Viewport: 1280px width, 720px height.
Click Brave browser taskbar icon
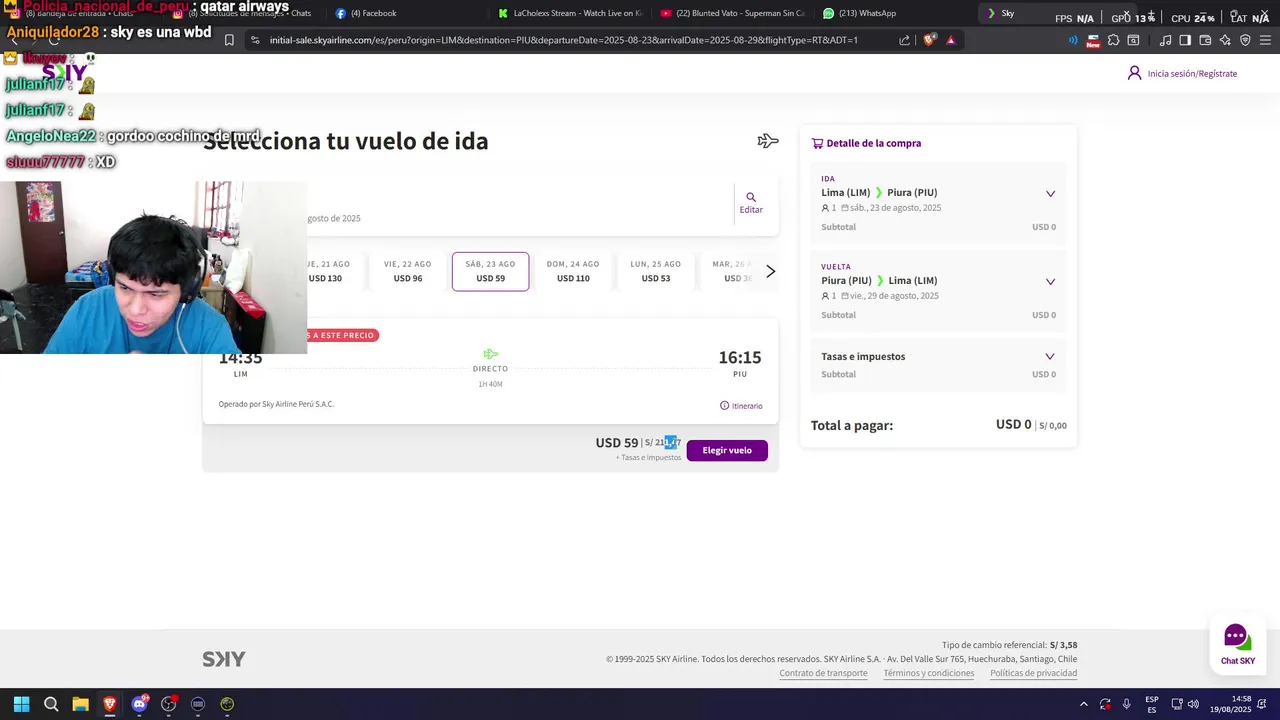(x=110, y=704)
